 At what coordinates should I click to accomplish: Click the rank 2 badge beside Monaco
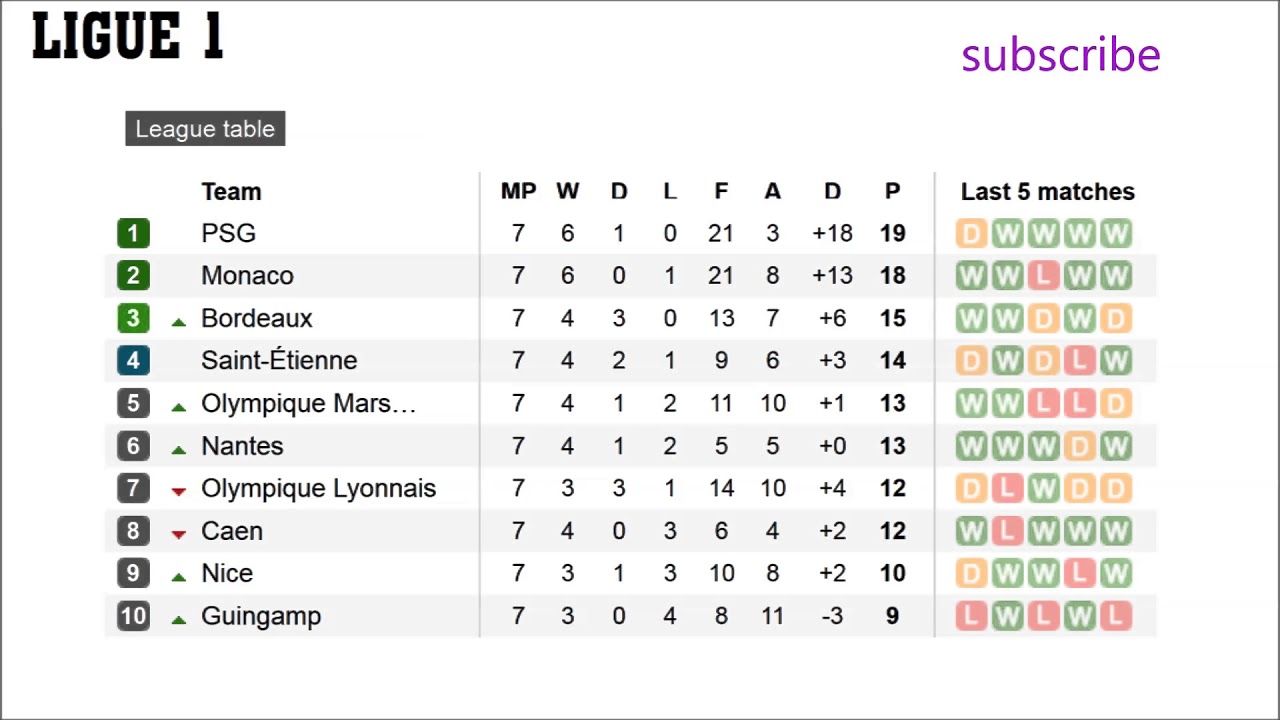coord(133,276)
